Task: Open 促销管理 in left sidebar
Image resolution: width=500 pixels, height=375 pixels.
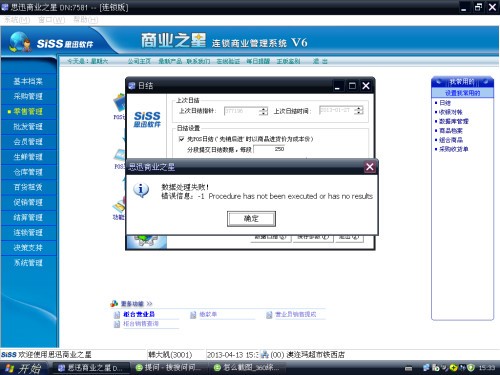Action: coord(28,202)
